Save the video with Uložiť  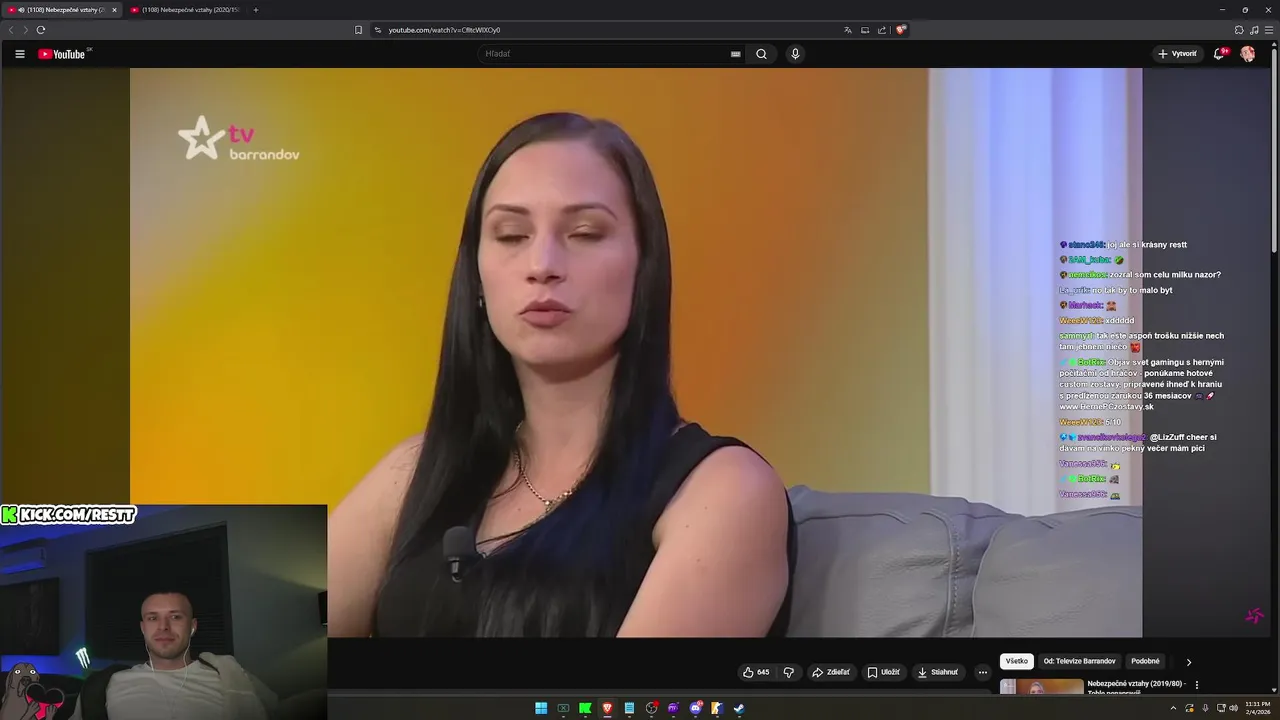[883, 672]
